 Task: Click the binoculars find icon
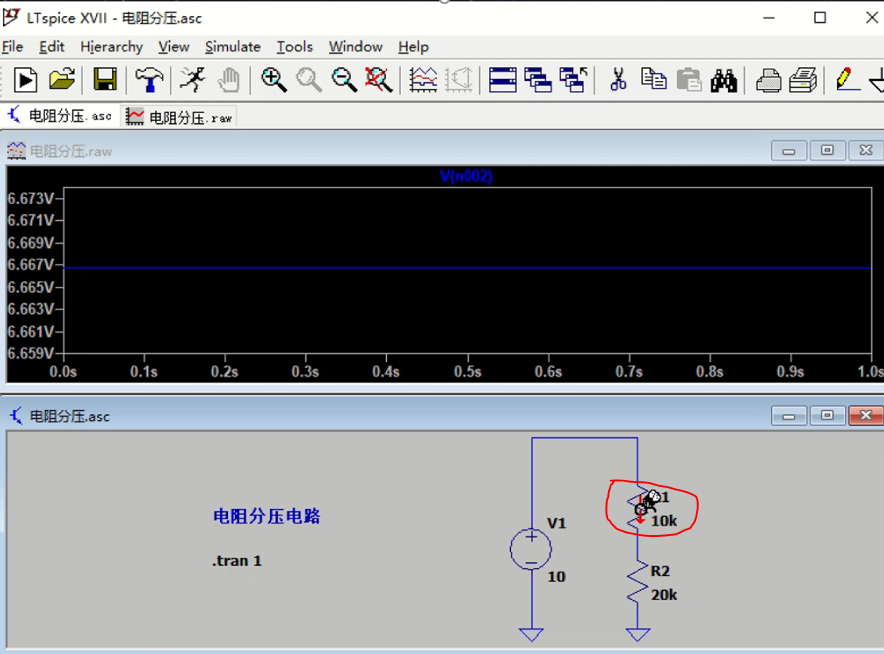[x=724, y=80]
